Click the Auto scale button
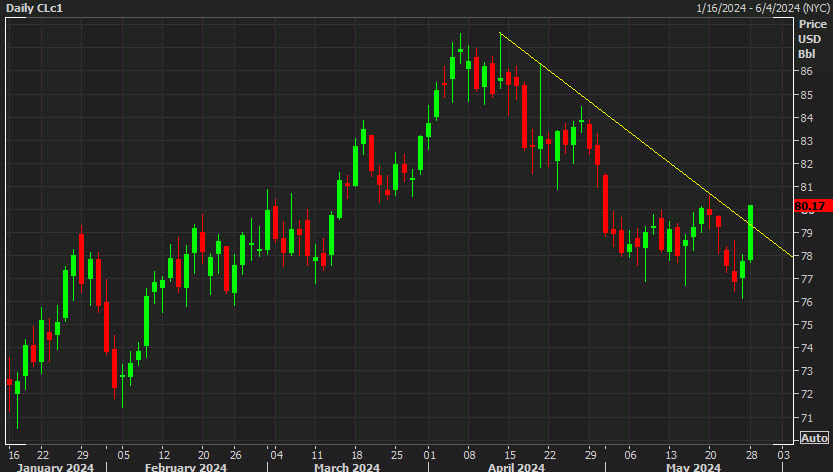 pos(814,437)
